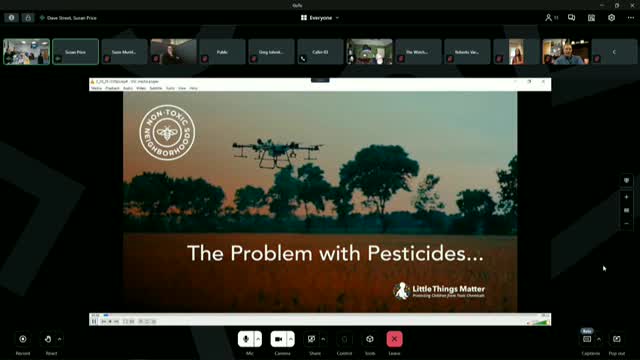Expand the Camera options chevron
640x360 pixels.
(x=291, y=339)
